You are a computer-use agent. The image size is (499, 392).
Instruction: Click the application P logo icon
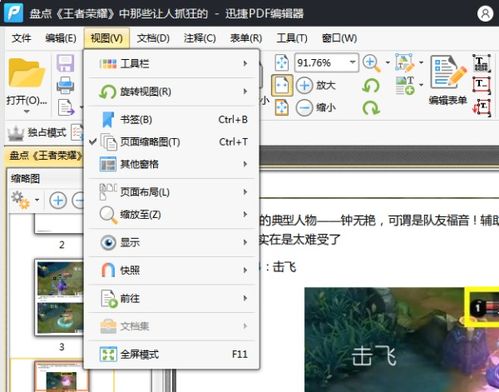(14, 13)
